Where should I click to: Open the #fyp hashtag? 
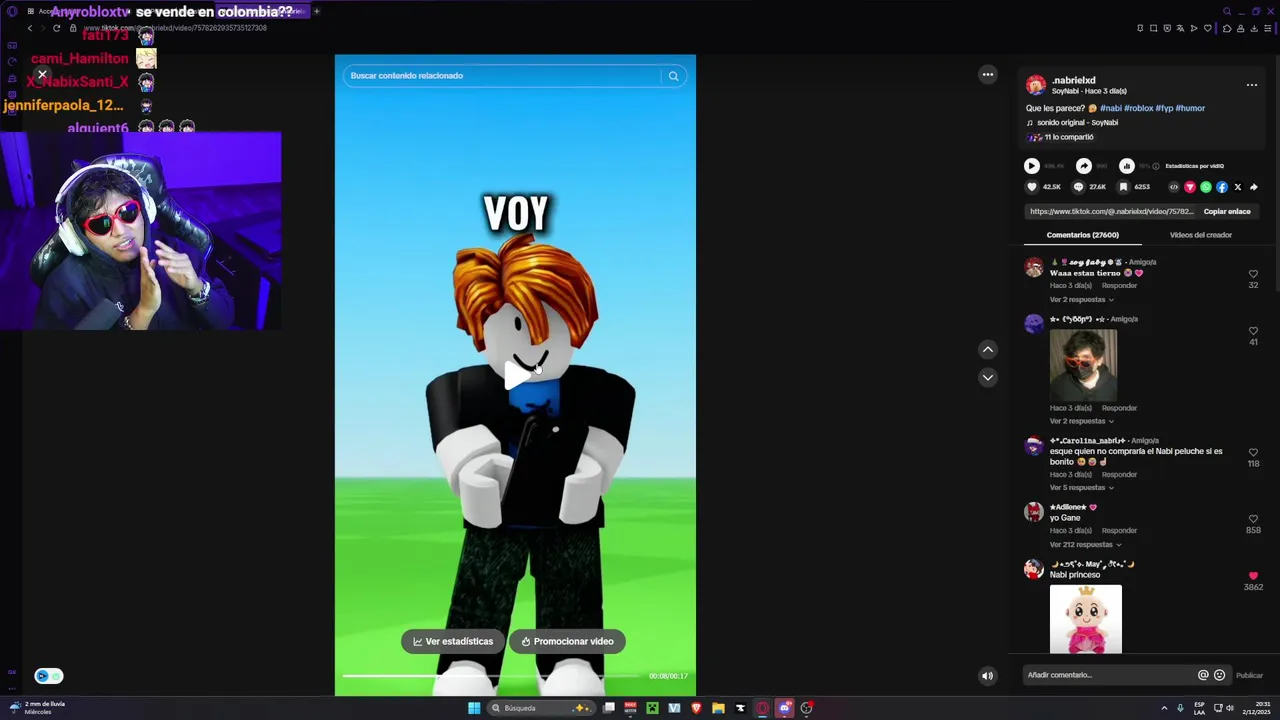tap(1164, 108)
